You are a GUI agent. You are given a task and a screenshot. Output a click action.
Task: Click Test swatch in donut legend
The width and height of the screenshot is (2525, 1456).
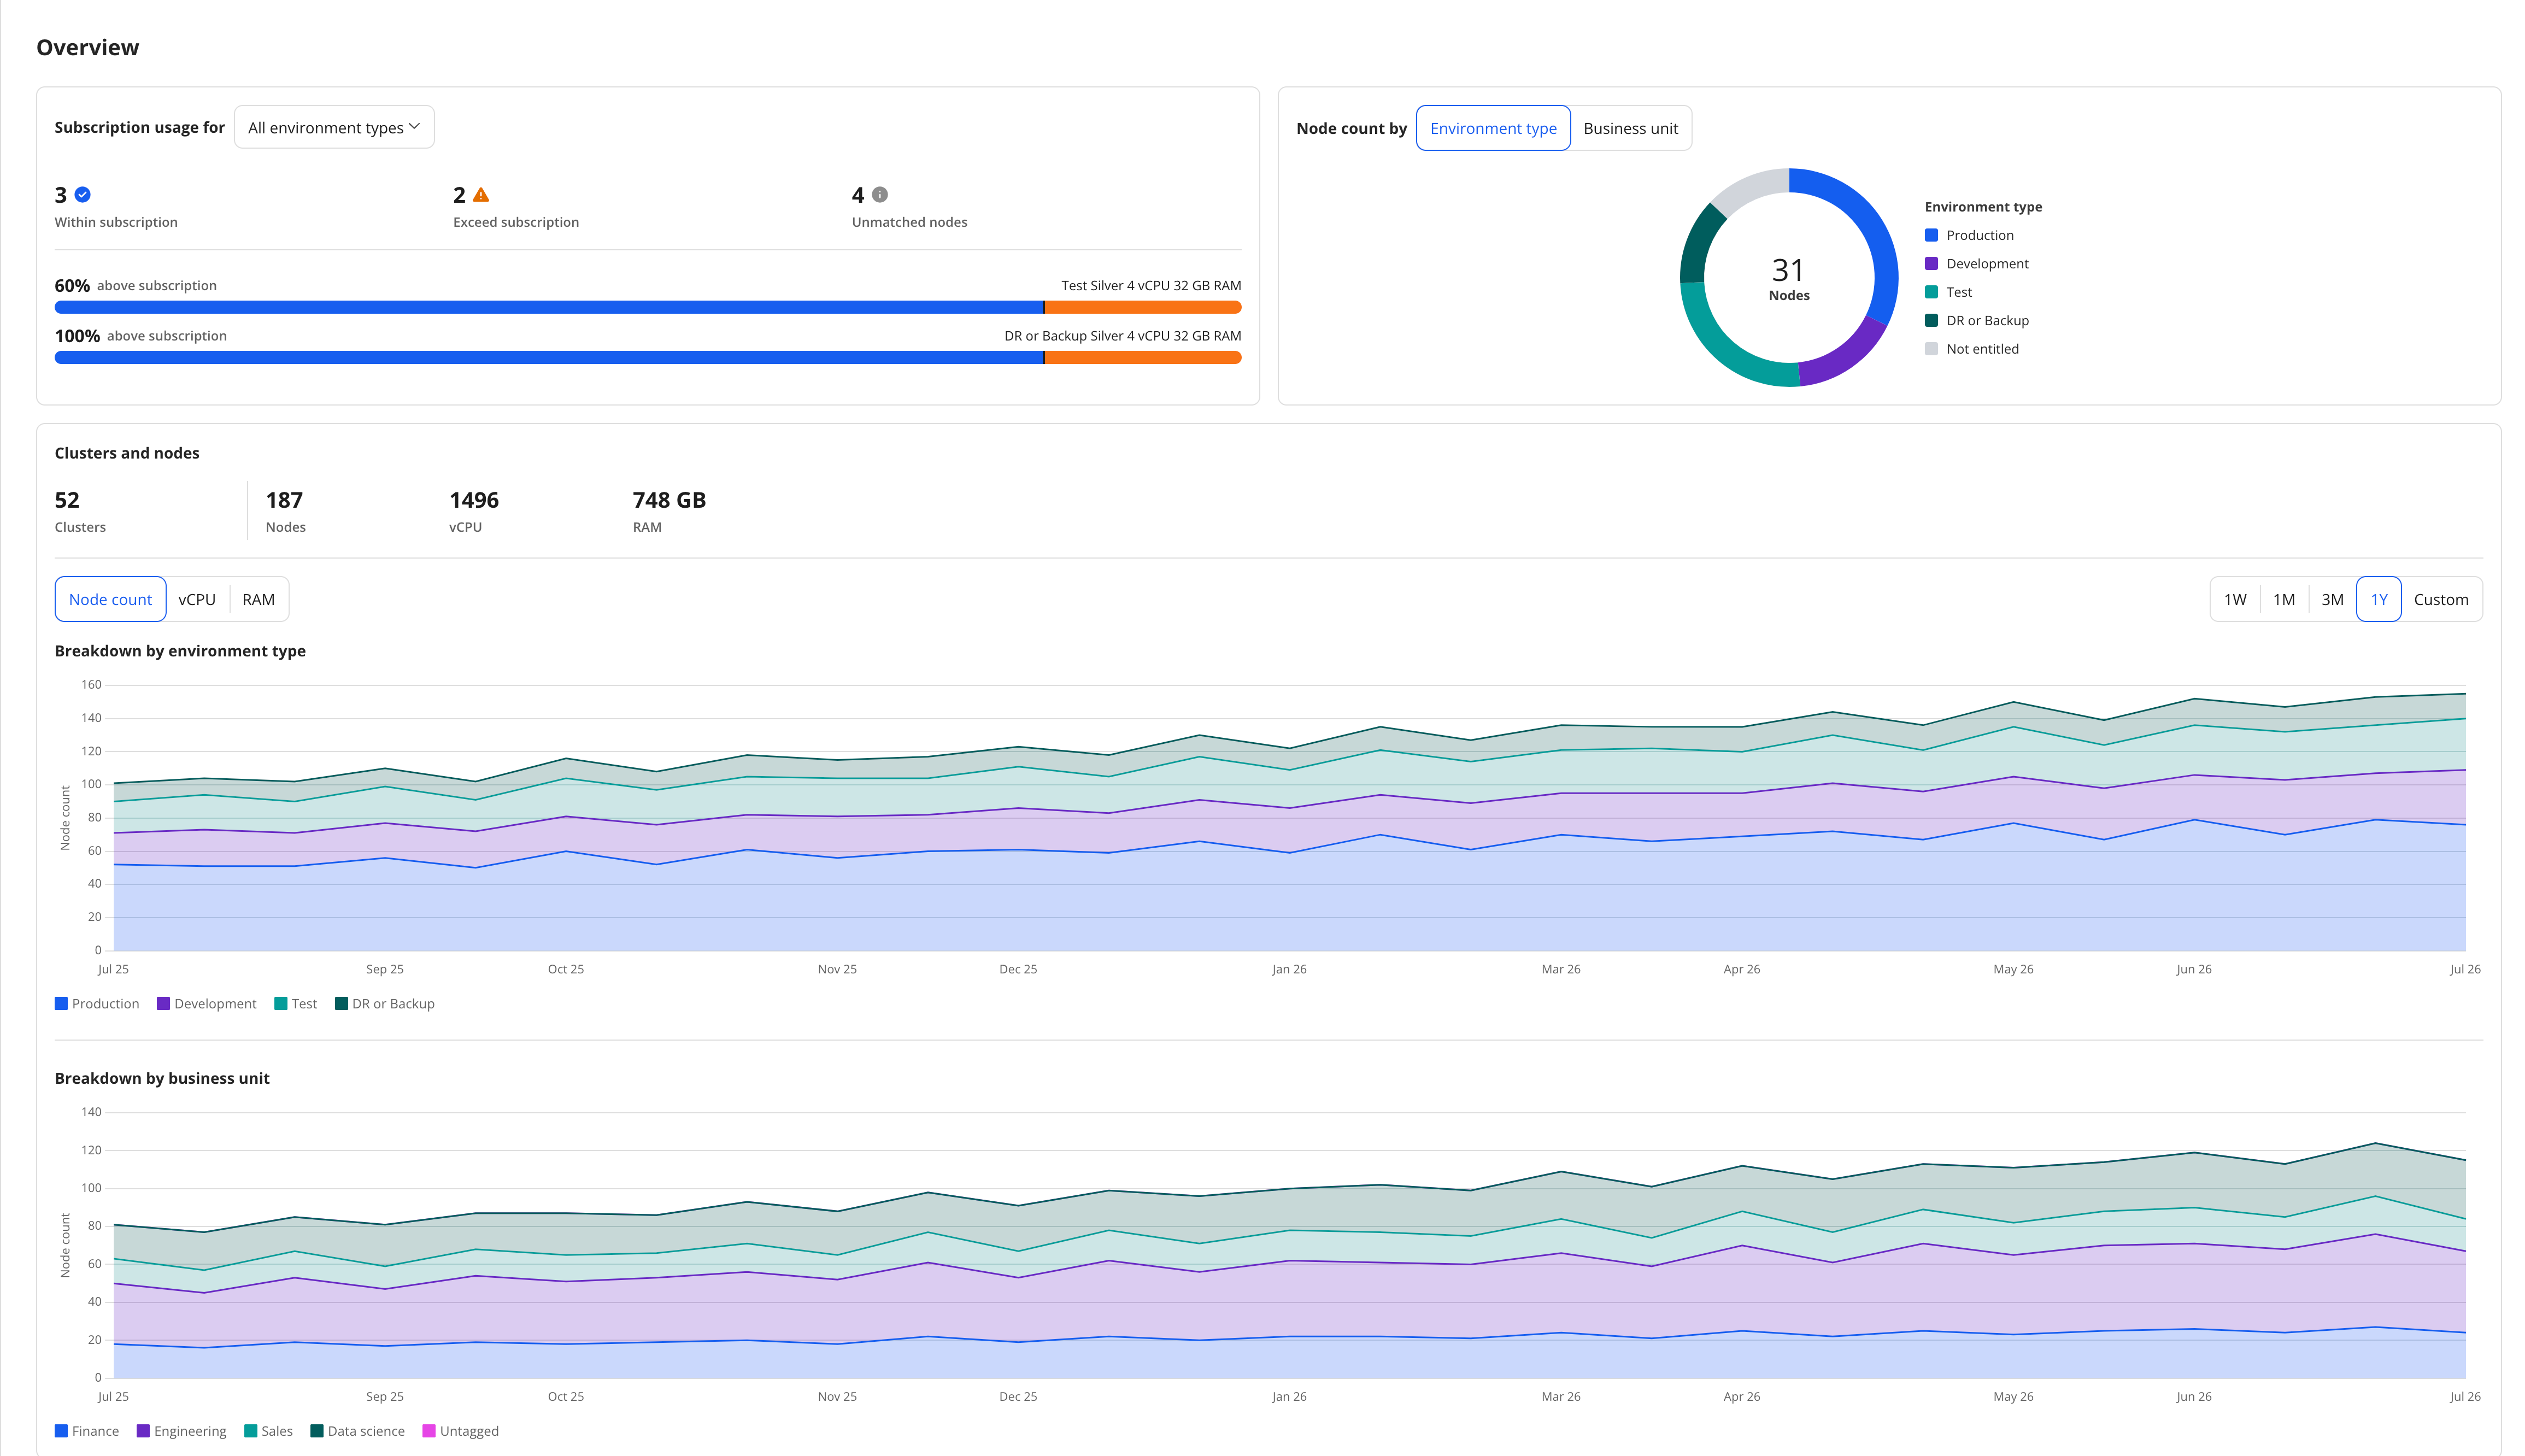click(1931, 292)
